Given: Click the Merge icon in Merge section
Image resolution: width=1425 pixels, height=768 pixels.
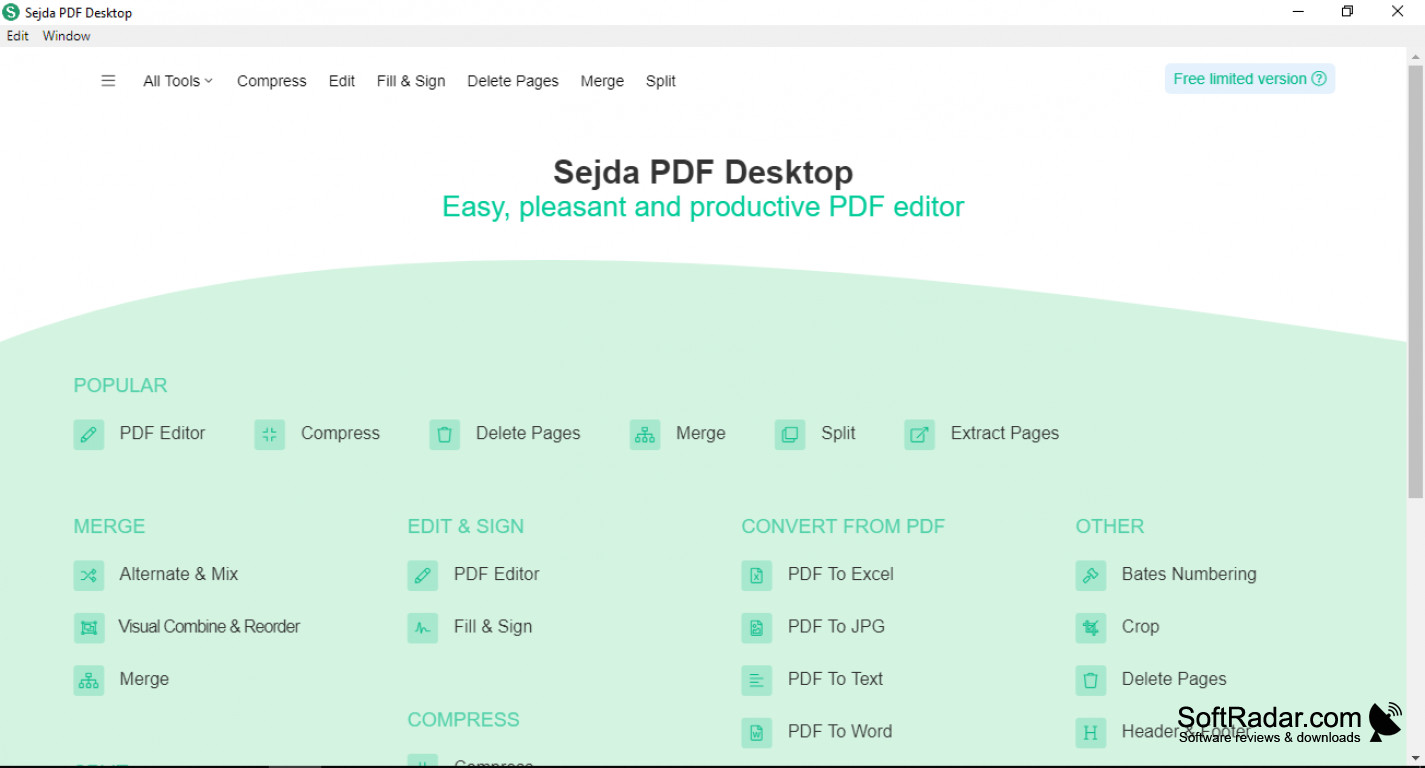Looking at the screenshot, I should 89,680.
